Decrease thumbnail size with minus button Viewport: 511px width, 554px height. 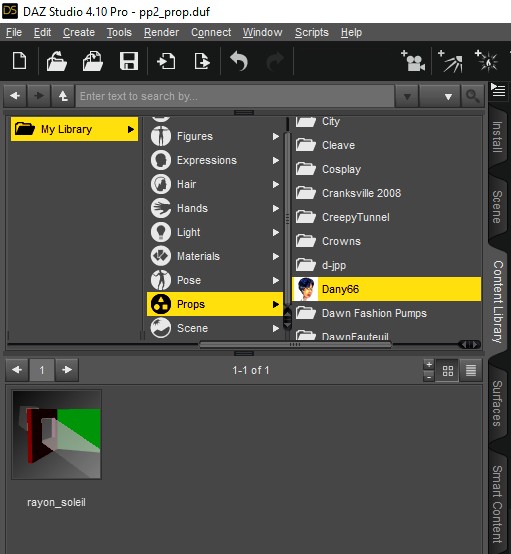pos(429,377)
